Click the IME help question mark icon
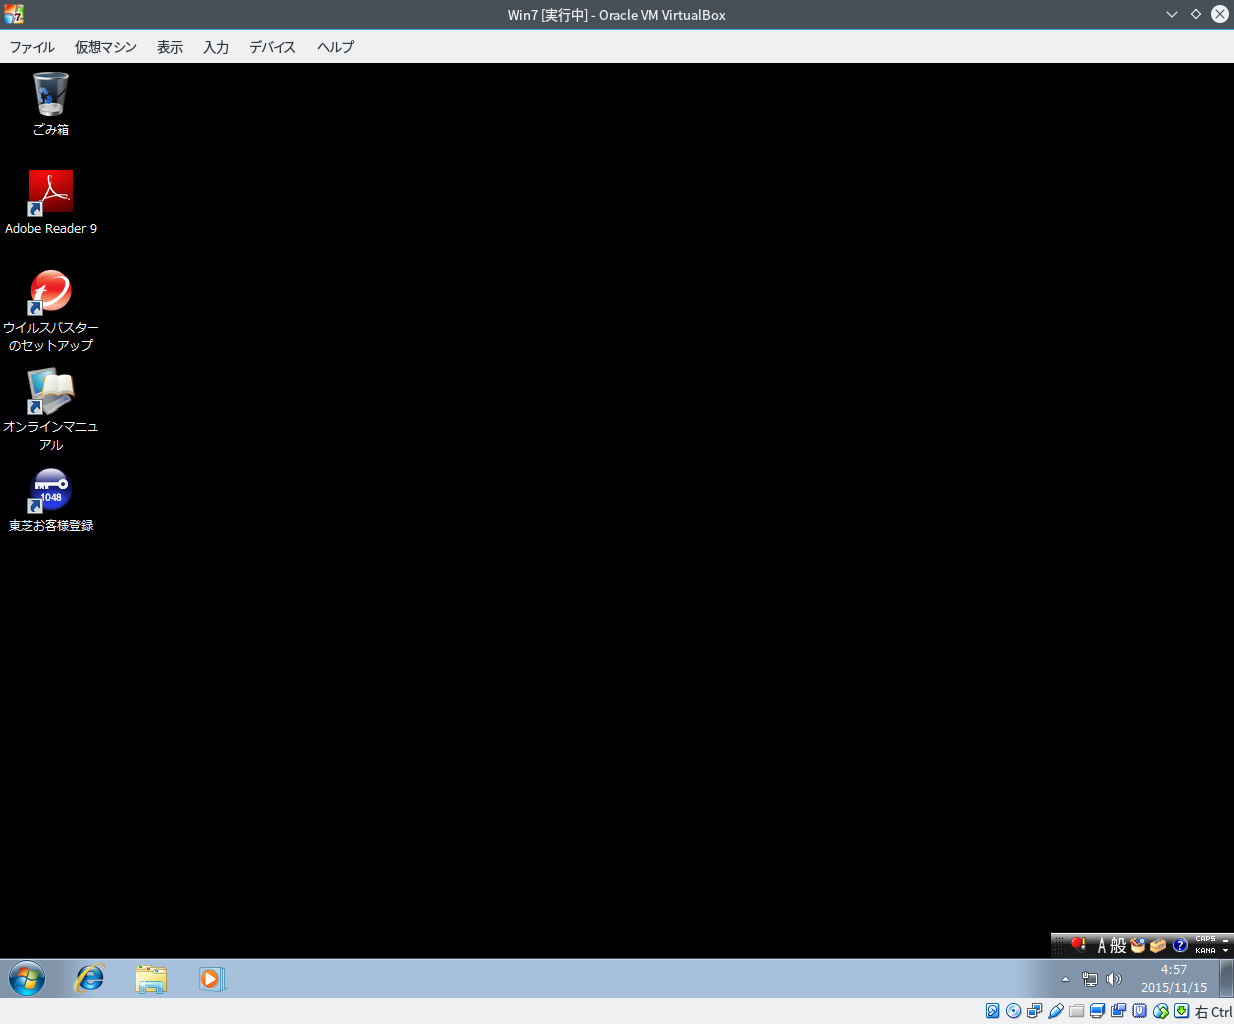Viewport: 1234px width, 1024px height. 1180,945
